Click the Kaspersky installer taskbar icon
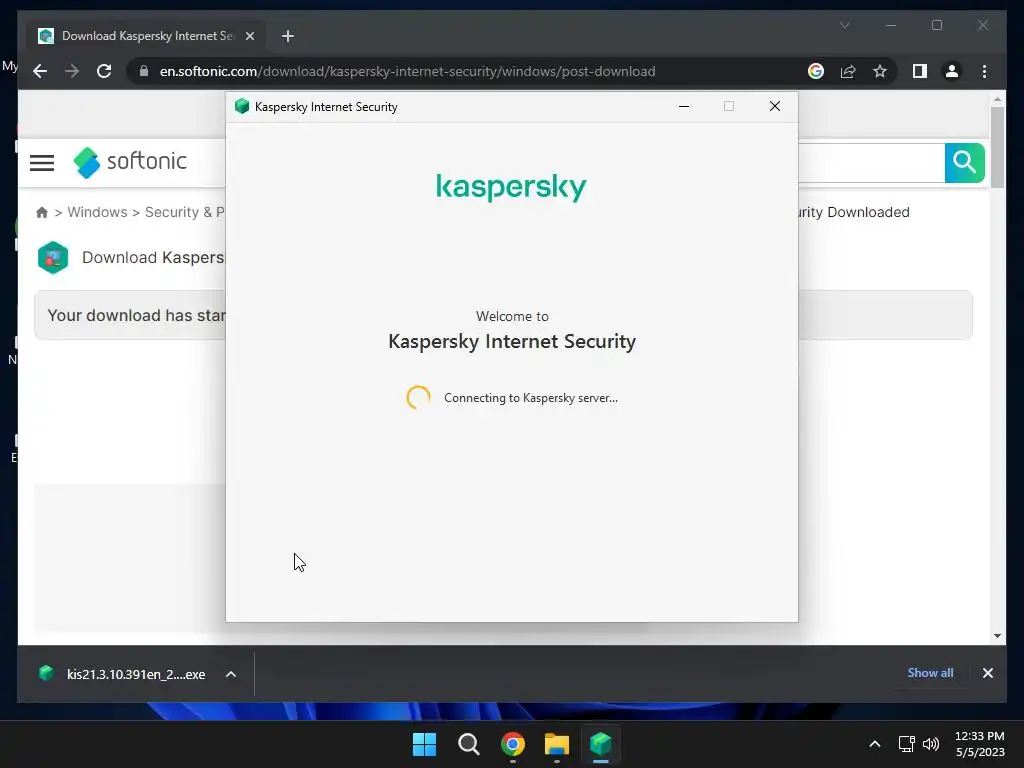Viewport: 1024px width, 768px height. [x=600, y=744]
